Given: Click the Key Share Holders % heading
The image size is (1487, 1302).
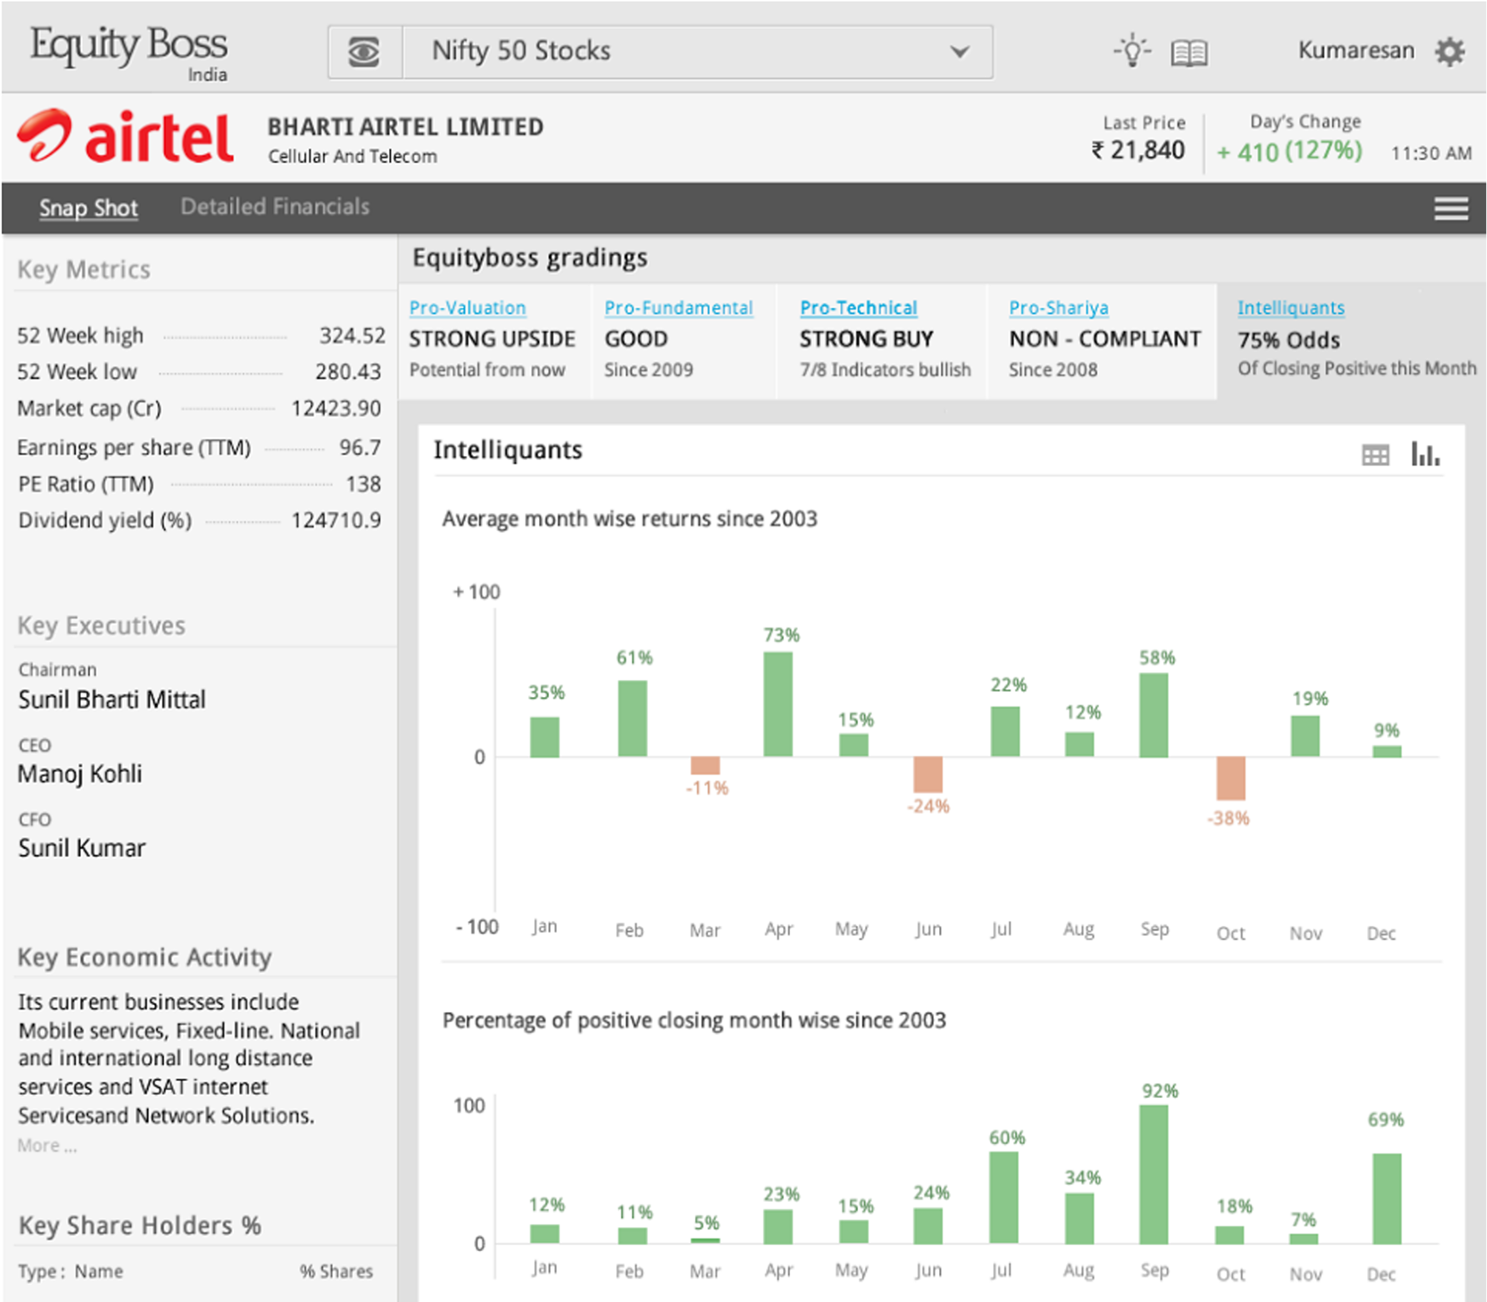Looking at the screenshot, I should 140,1225.
